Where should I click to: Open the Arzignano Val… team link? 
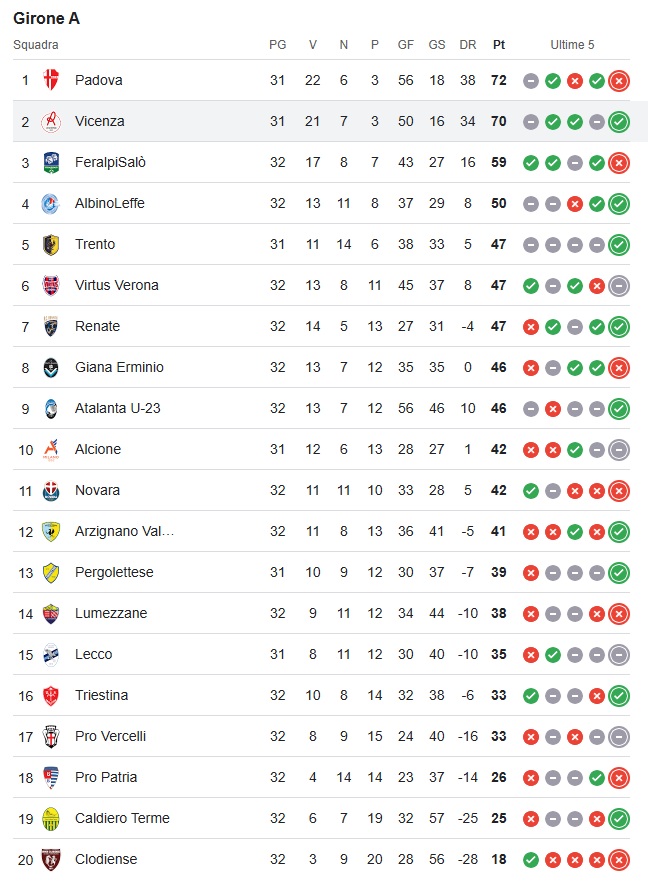(x=124, y=531)
